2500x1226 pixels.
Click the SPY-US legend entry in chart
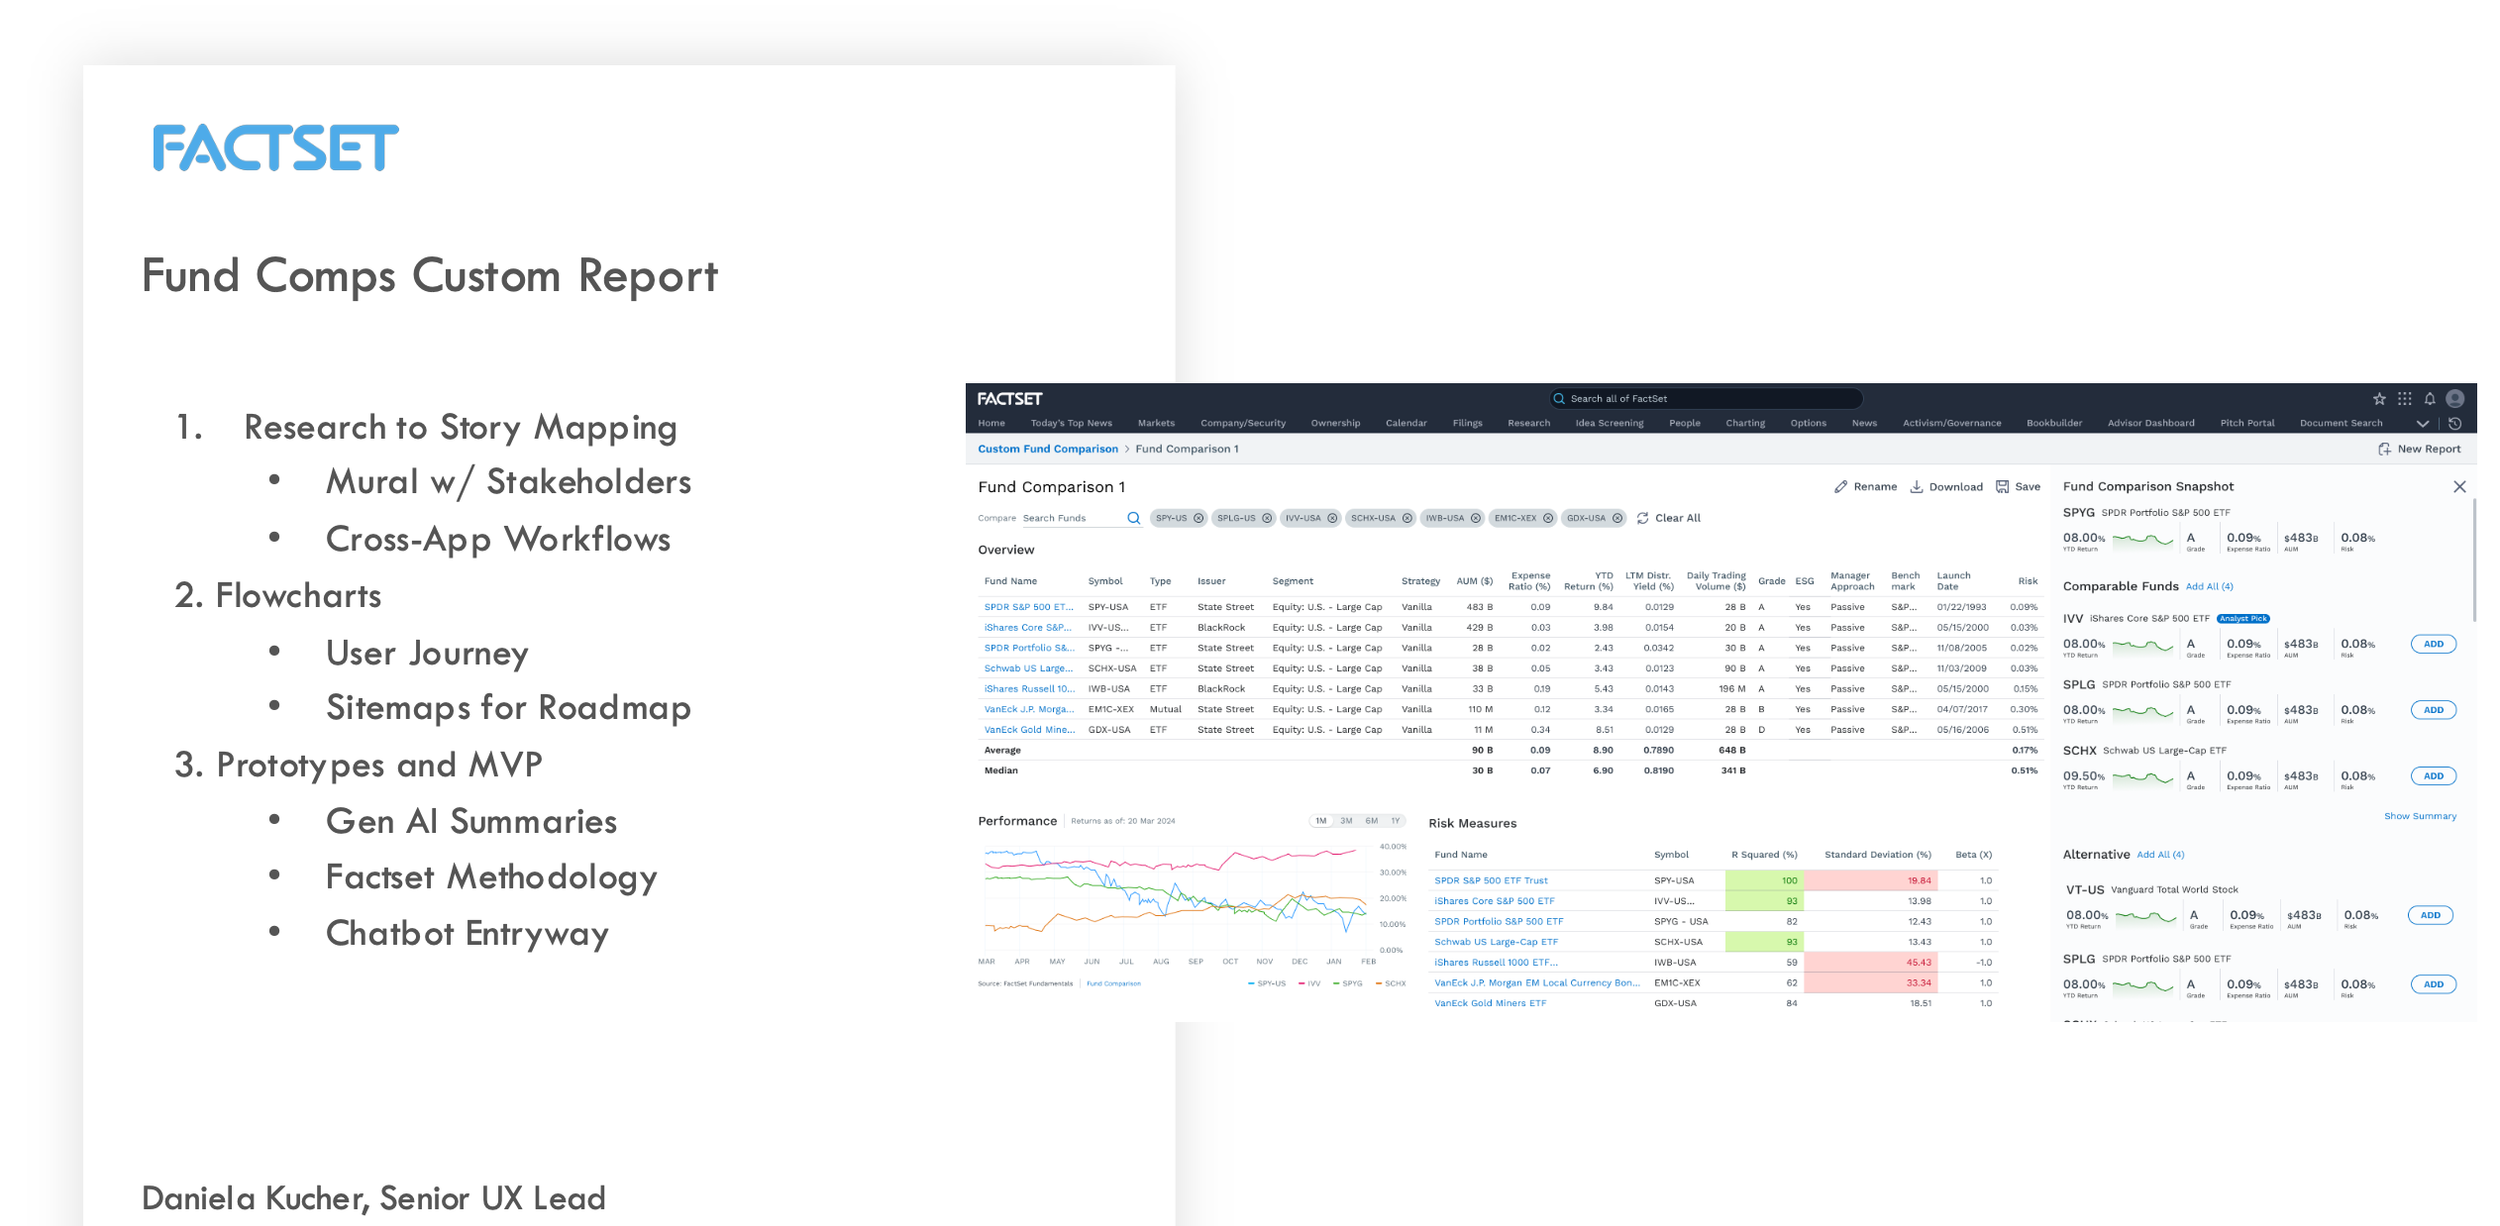(1267, 984)
